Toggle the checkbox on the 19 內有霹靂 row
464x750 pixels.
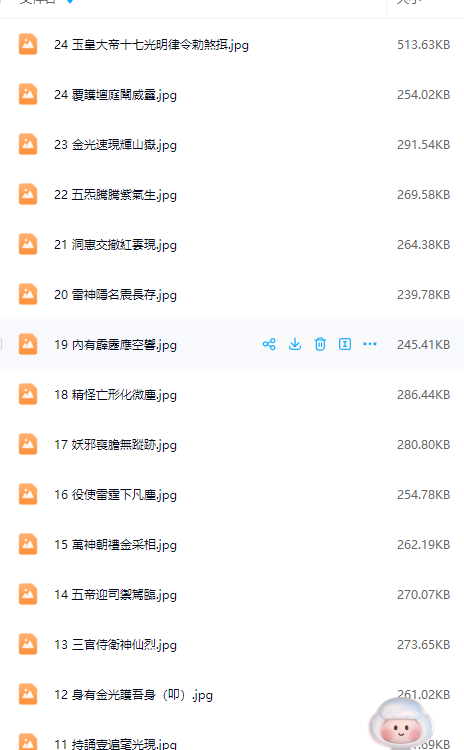pos(0,344)
